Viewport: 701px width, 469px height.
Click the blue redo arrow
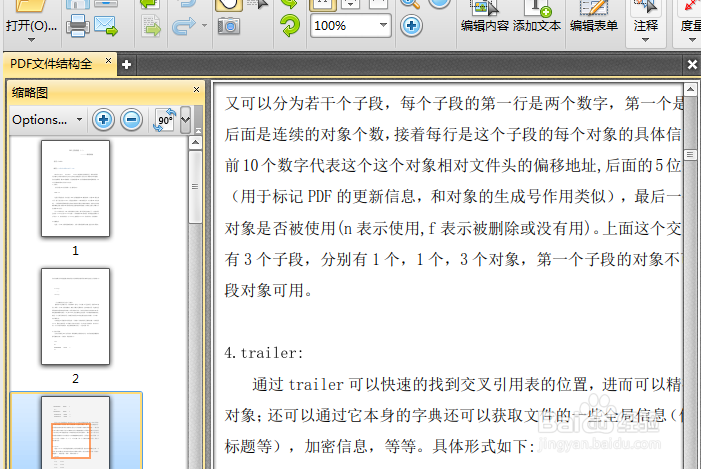point(184,26)
